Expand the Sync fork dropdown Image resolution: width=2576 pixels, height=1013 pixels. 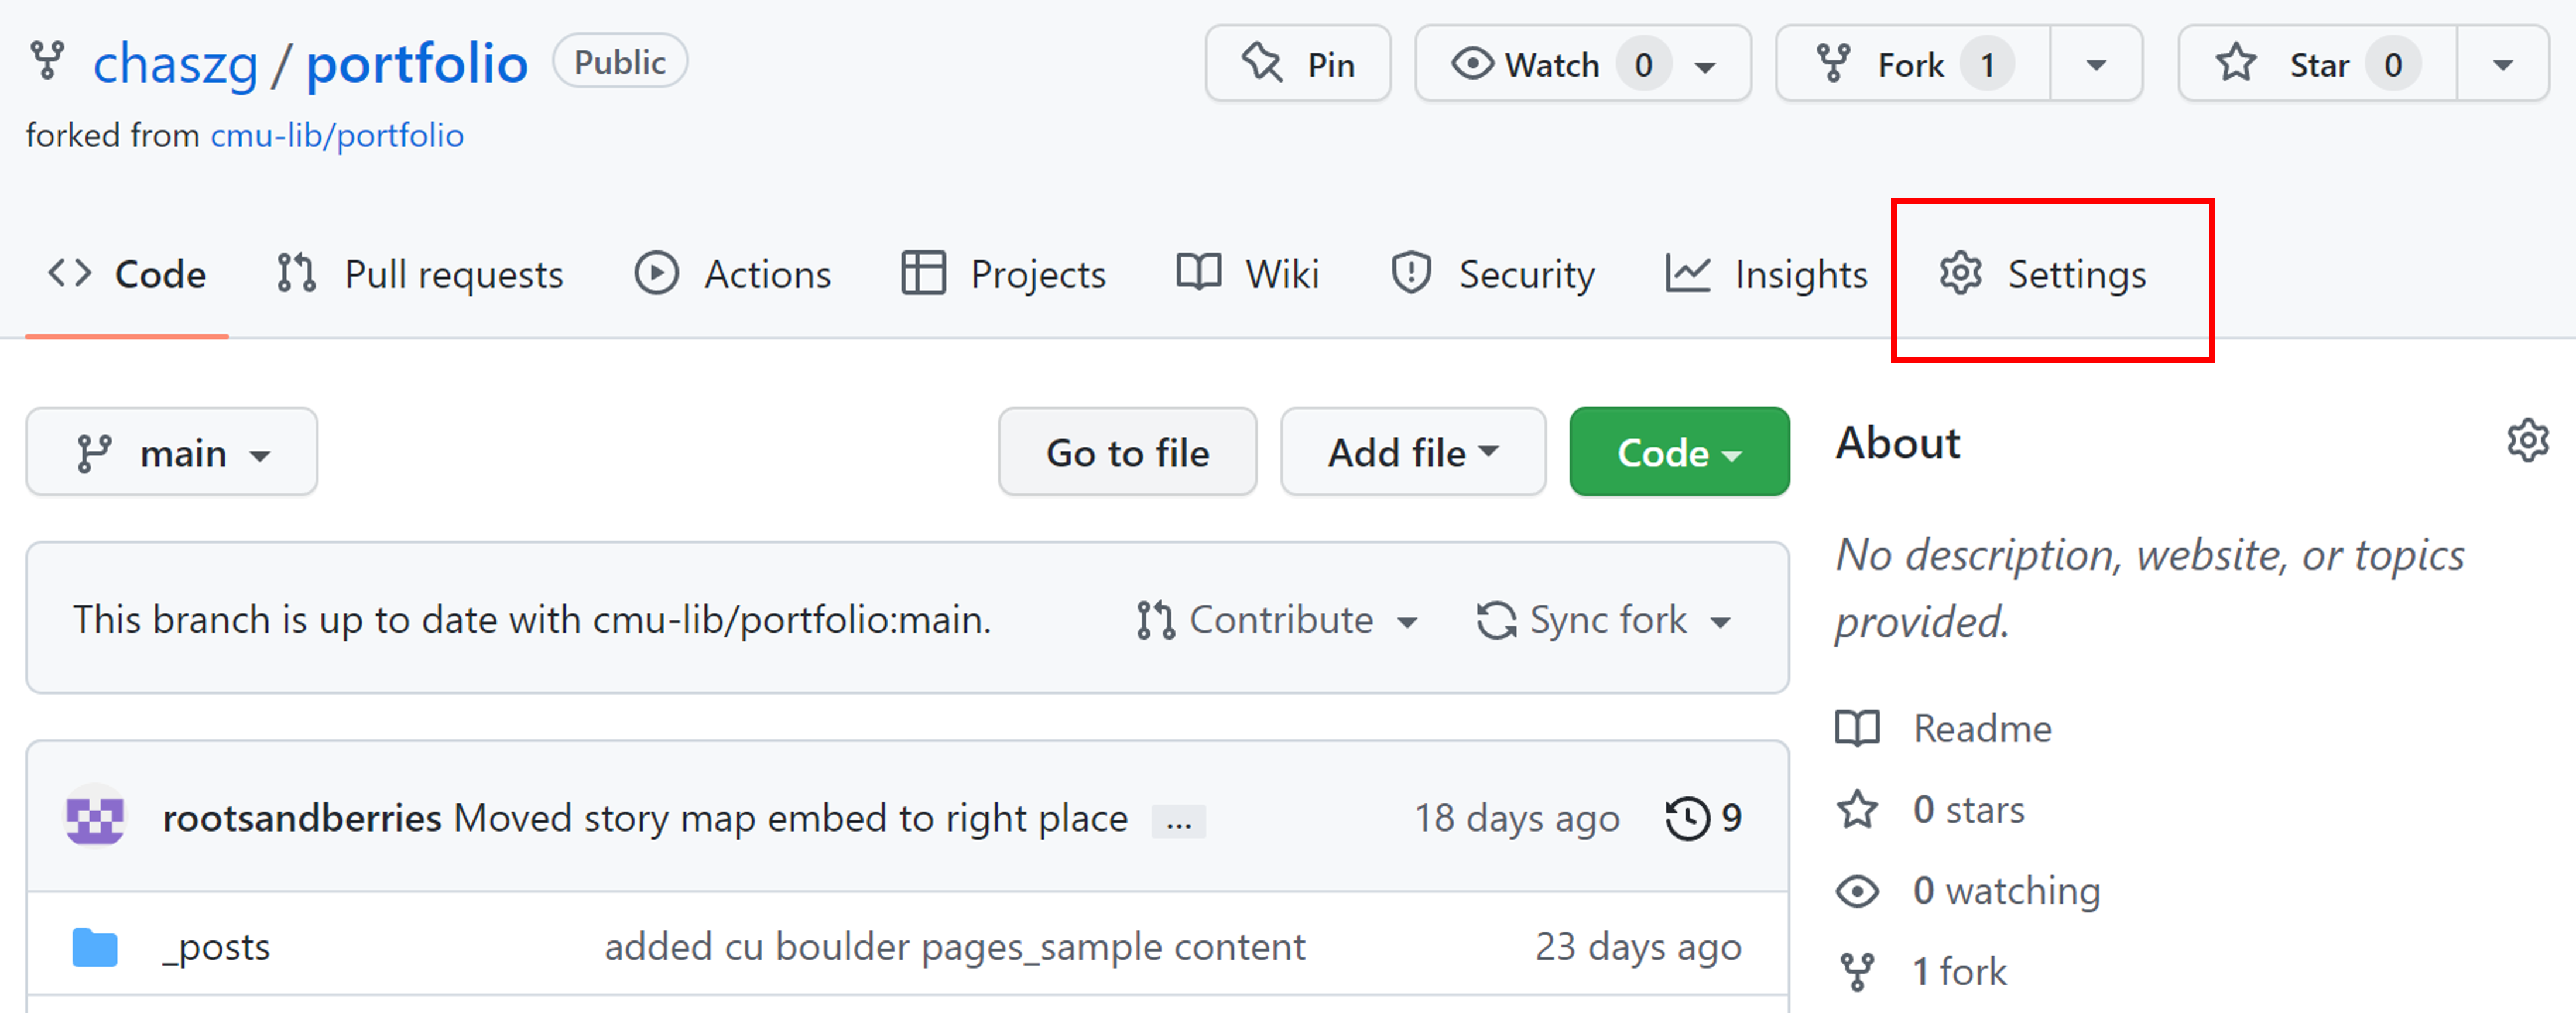(x=1603, y=620)
